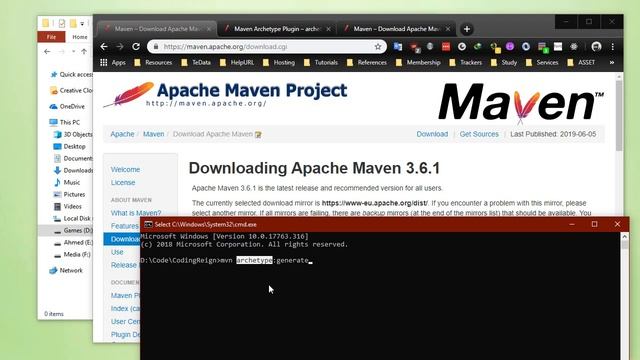Click the Chrome back arrow button
640x360 pixels.
[x=104, y=47]
